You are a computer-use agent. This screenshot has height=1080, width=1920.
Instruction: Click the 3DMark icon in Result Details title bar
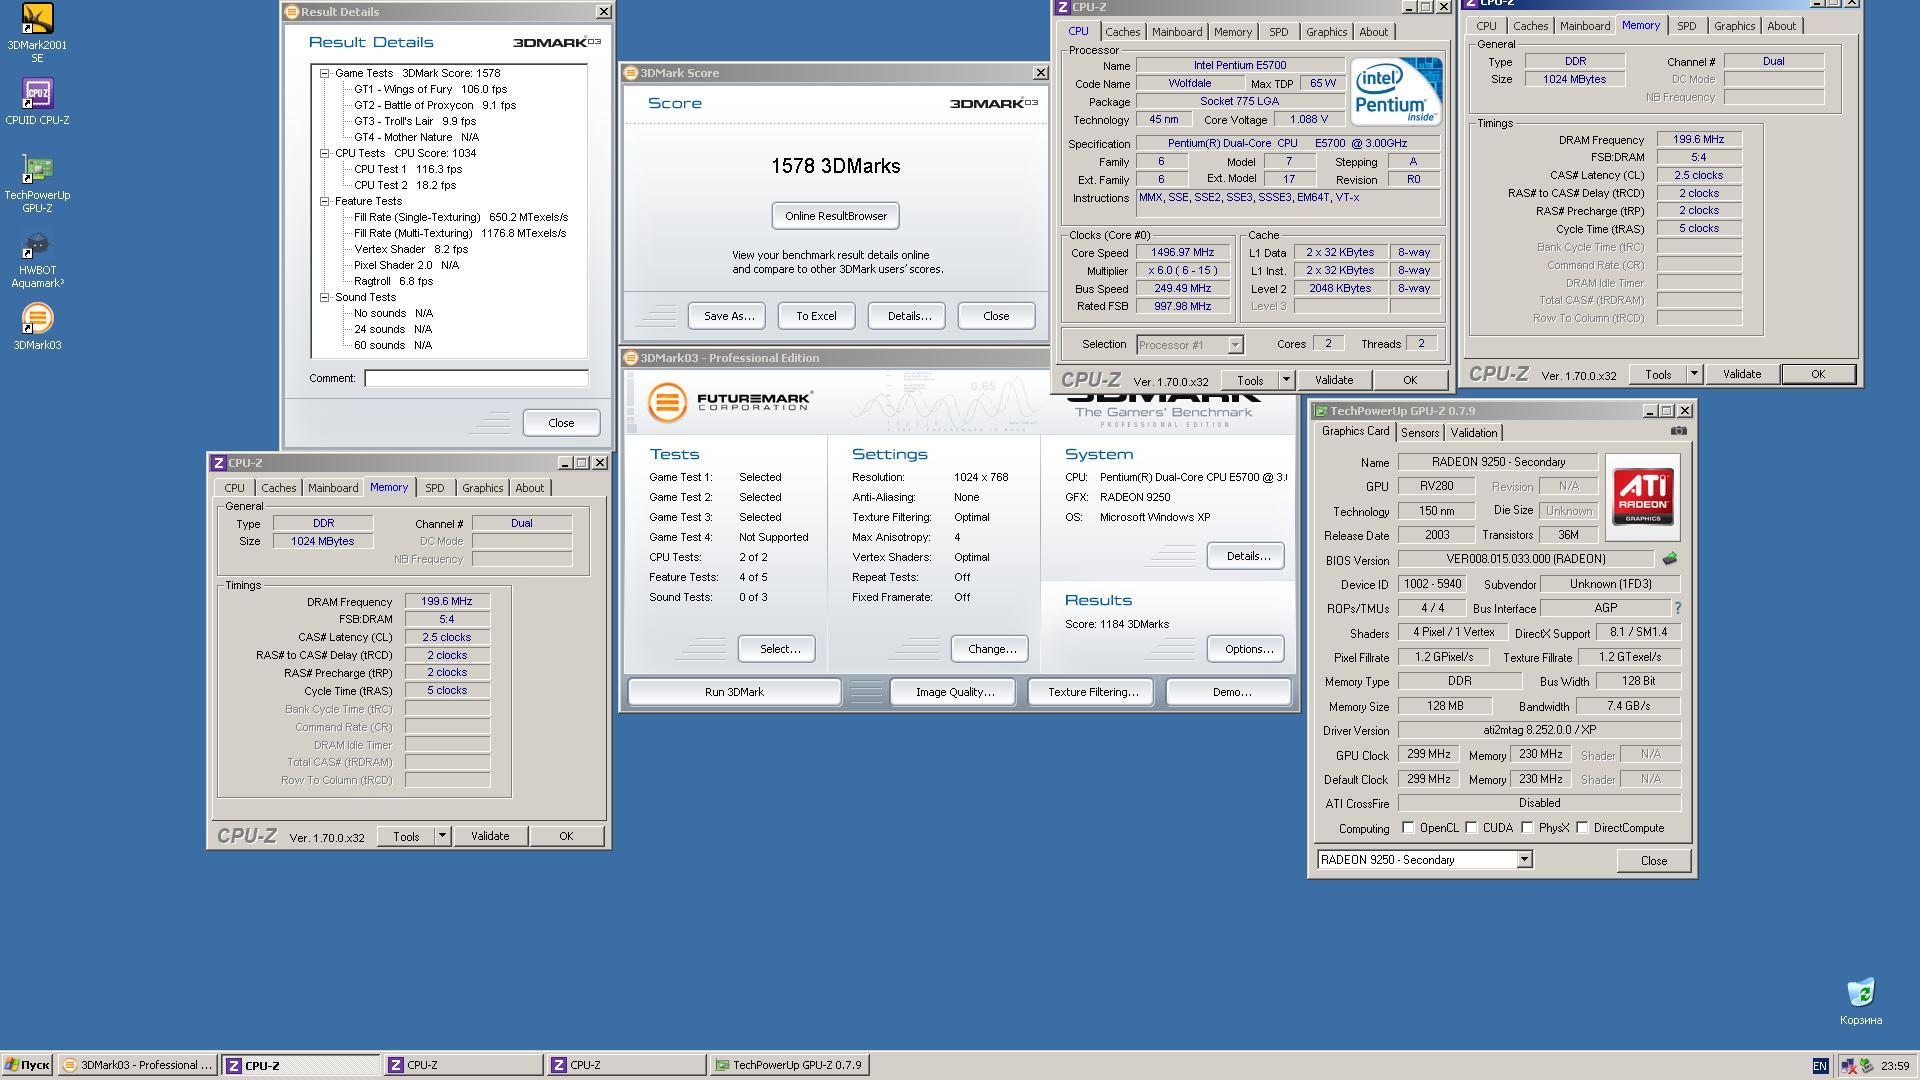coord(292,12)
